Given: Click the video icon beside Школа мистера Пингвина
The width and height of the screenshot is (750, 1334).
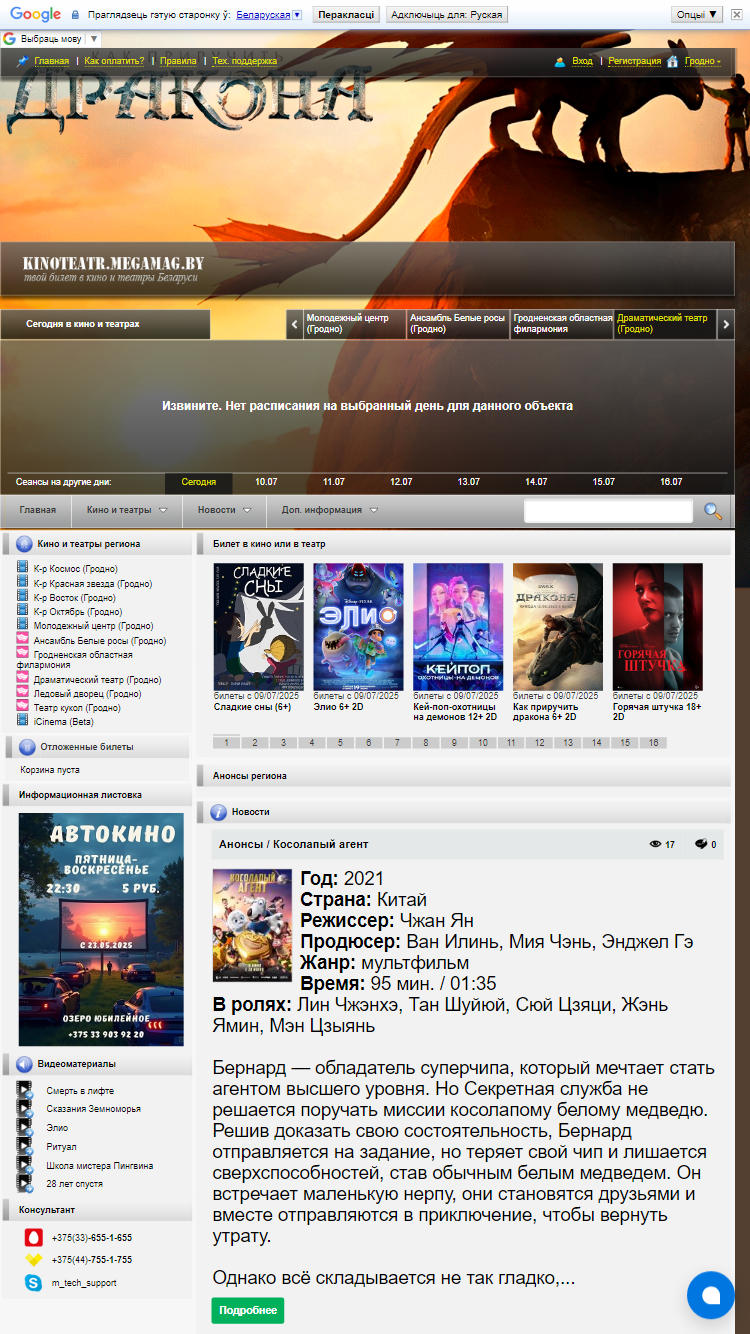Looking at the screenshot, I should point(25,1165).
